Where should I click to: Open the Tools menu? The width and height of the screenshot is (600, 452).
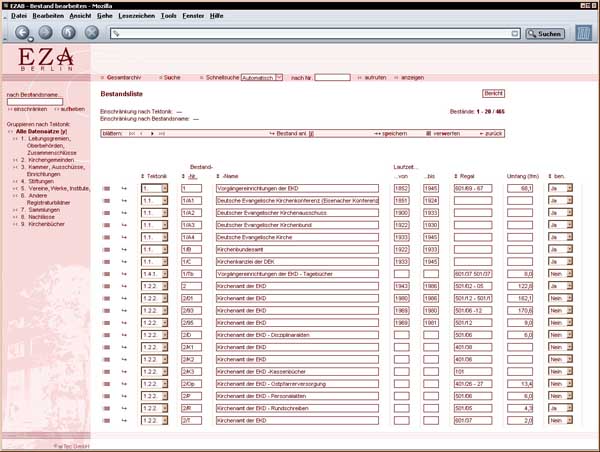coord(168,16)
